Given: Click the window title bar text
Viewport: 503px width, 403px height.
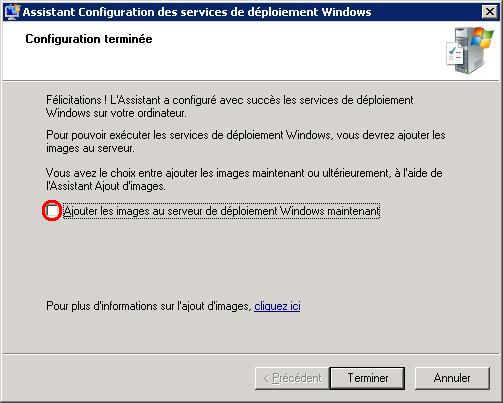Looking at the screenshot, I should coord(197,12).
